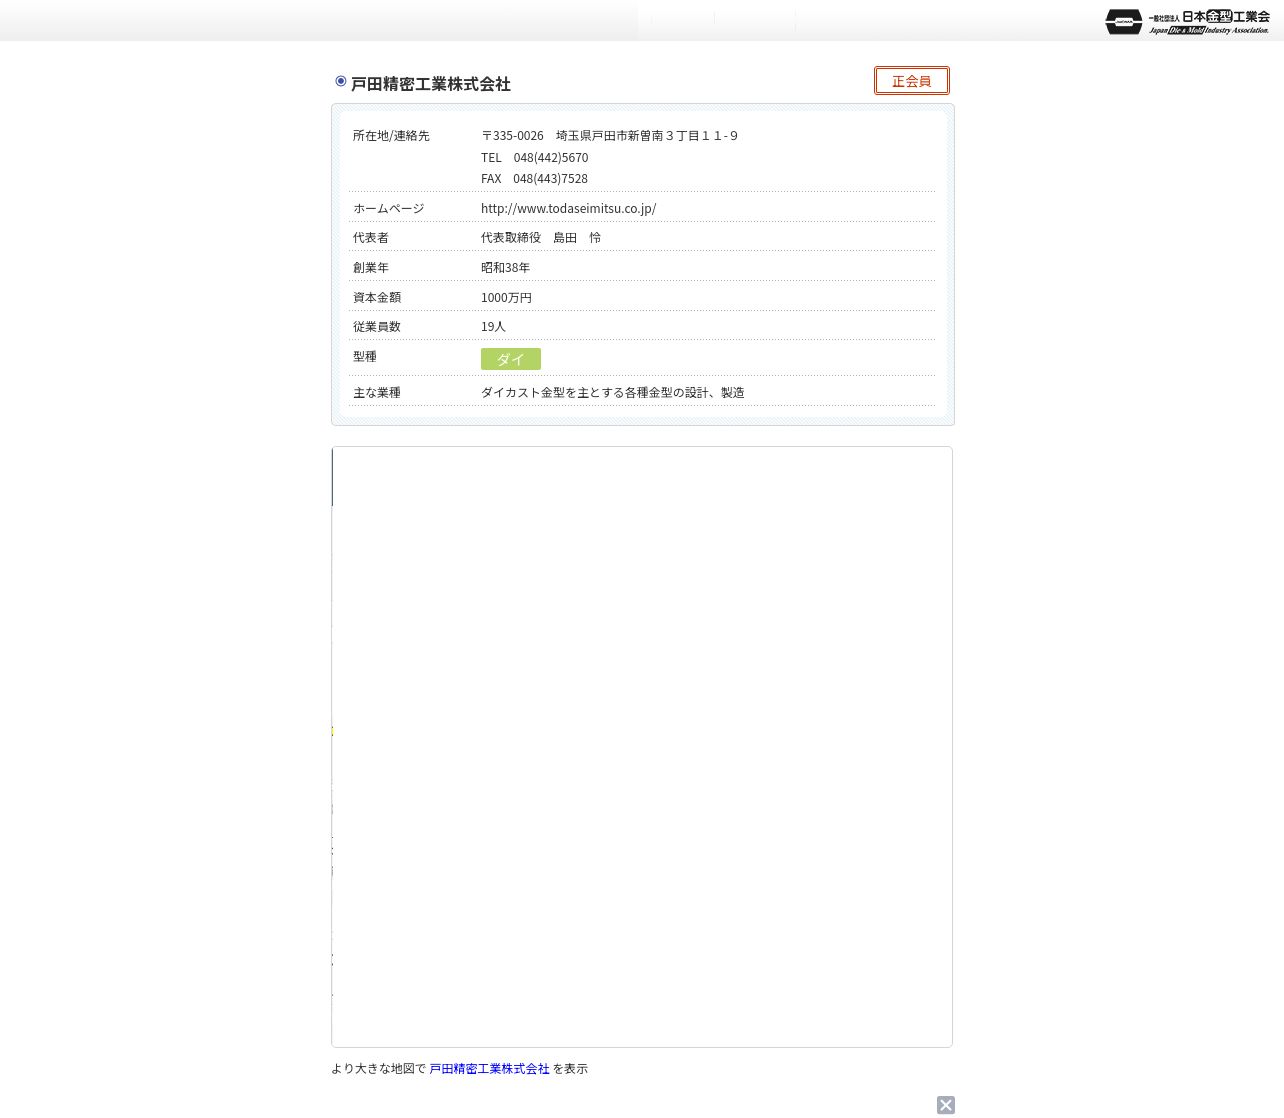Click the 所在地/連絡先 label
Image resolution: width=1284 pixels, height=1118 pixels.
[x=391, y=136]
